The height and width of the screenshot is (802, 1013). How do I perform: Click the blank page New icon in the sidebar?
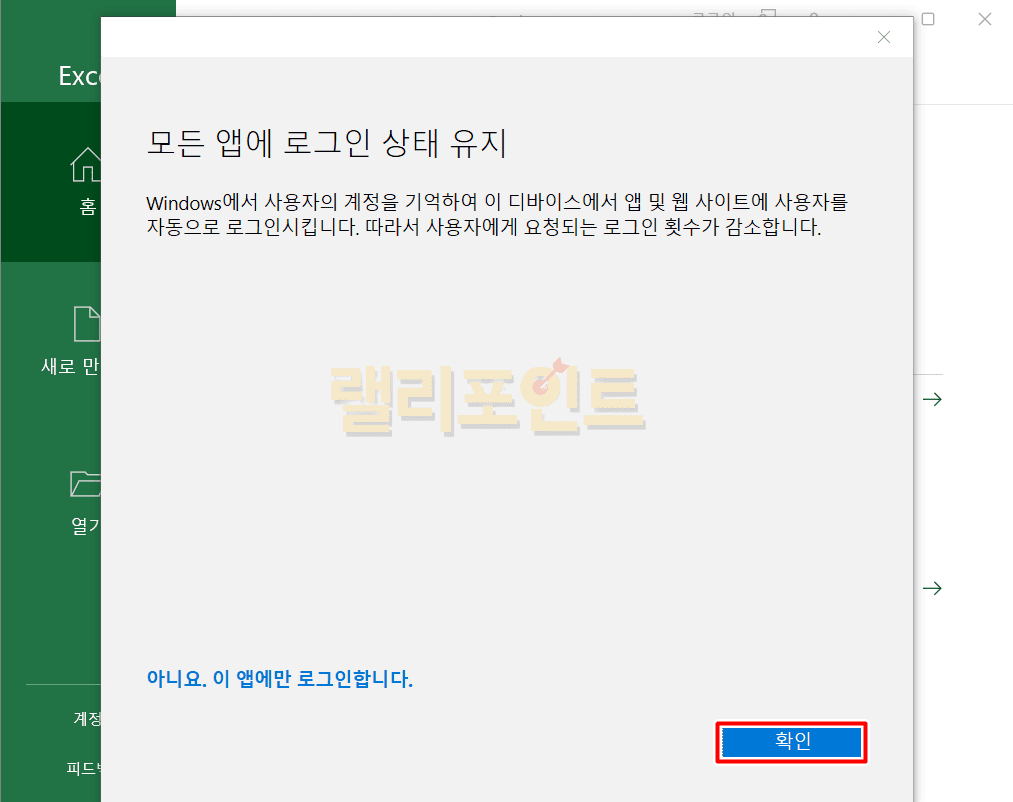click(x=87, y=324)
